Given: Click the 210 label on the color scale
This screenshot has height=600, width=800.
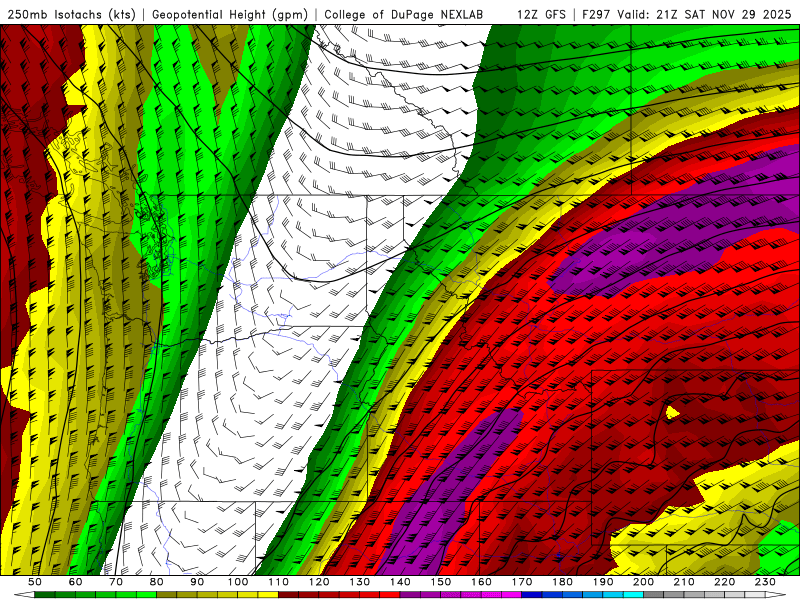Looking at the screenshot, I should [684, 582].
